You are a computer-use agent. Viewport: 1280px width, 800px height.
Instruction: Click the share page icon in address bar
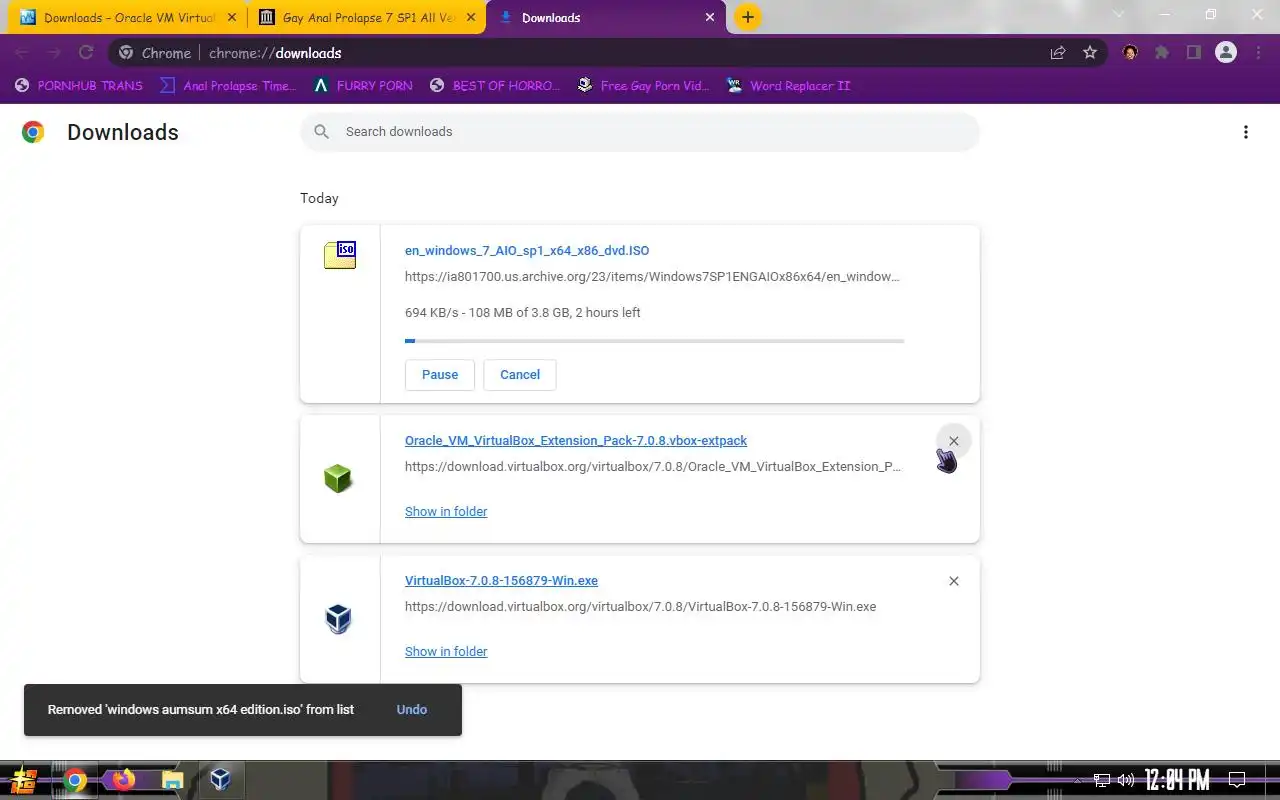click(1057, 53)
